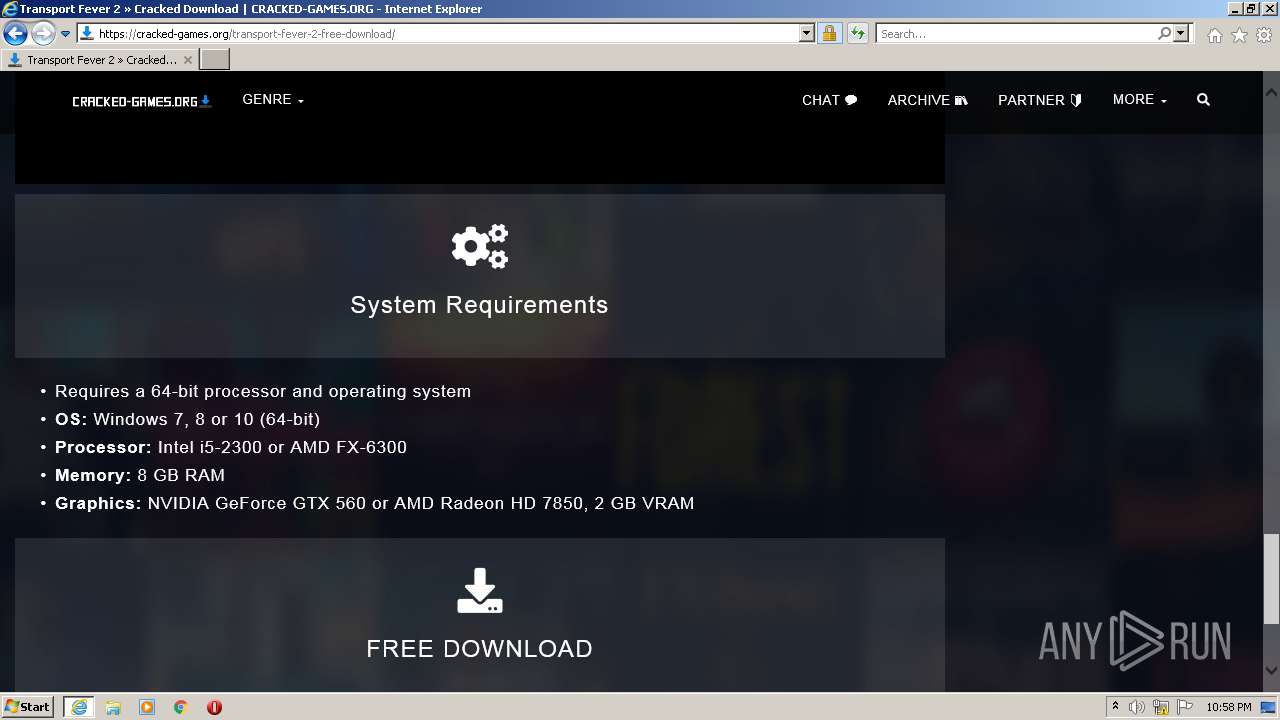Viewport: 1280px width, 720px height.
Task: Open CRACKED-GAMES.ORG site logo
Action: 142,101
